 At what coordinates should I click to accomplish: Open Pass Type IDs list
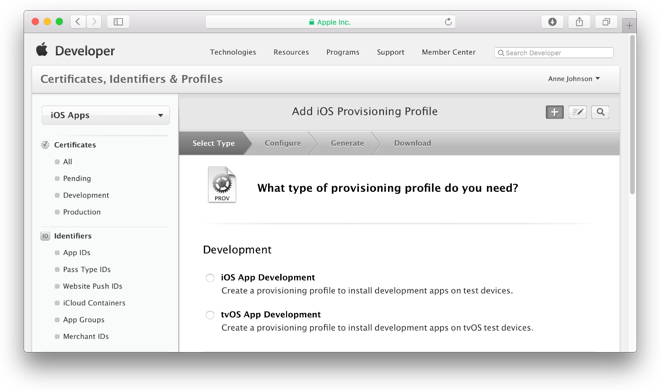click(87, 270)
